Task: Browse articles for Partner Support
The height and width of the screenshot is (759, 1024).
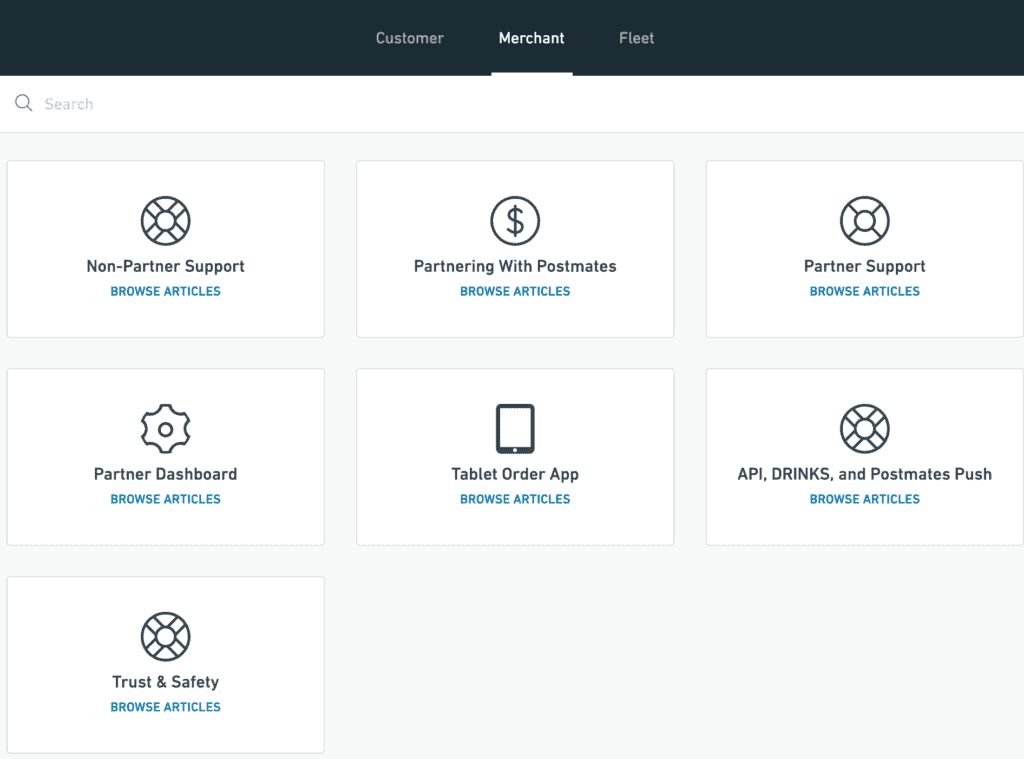Action: click(x=864, y=291)
